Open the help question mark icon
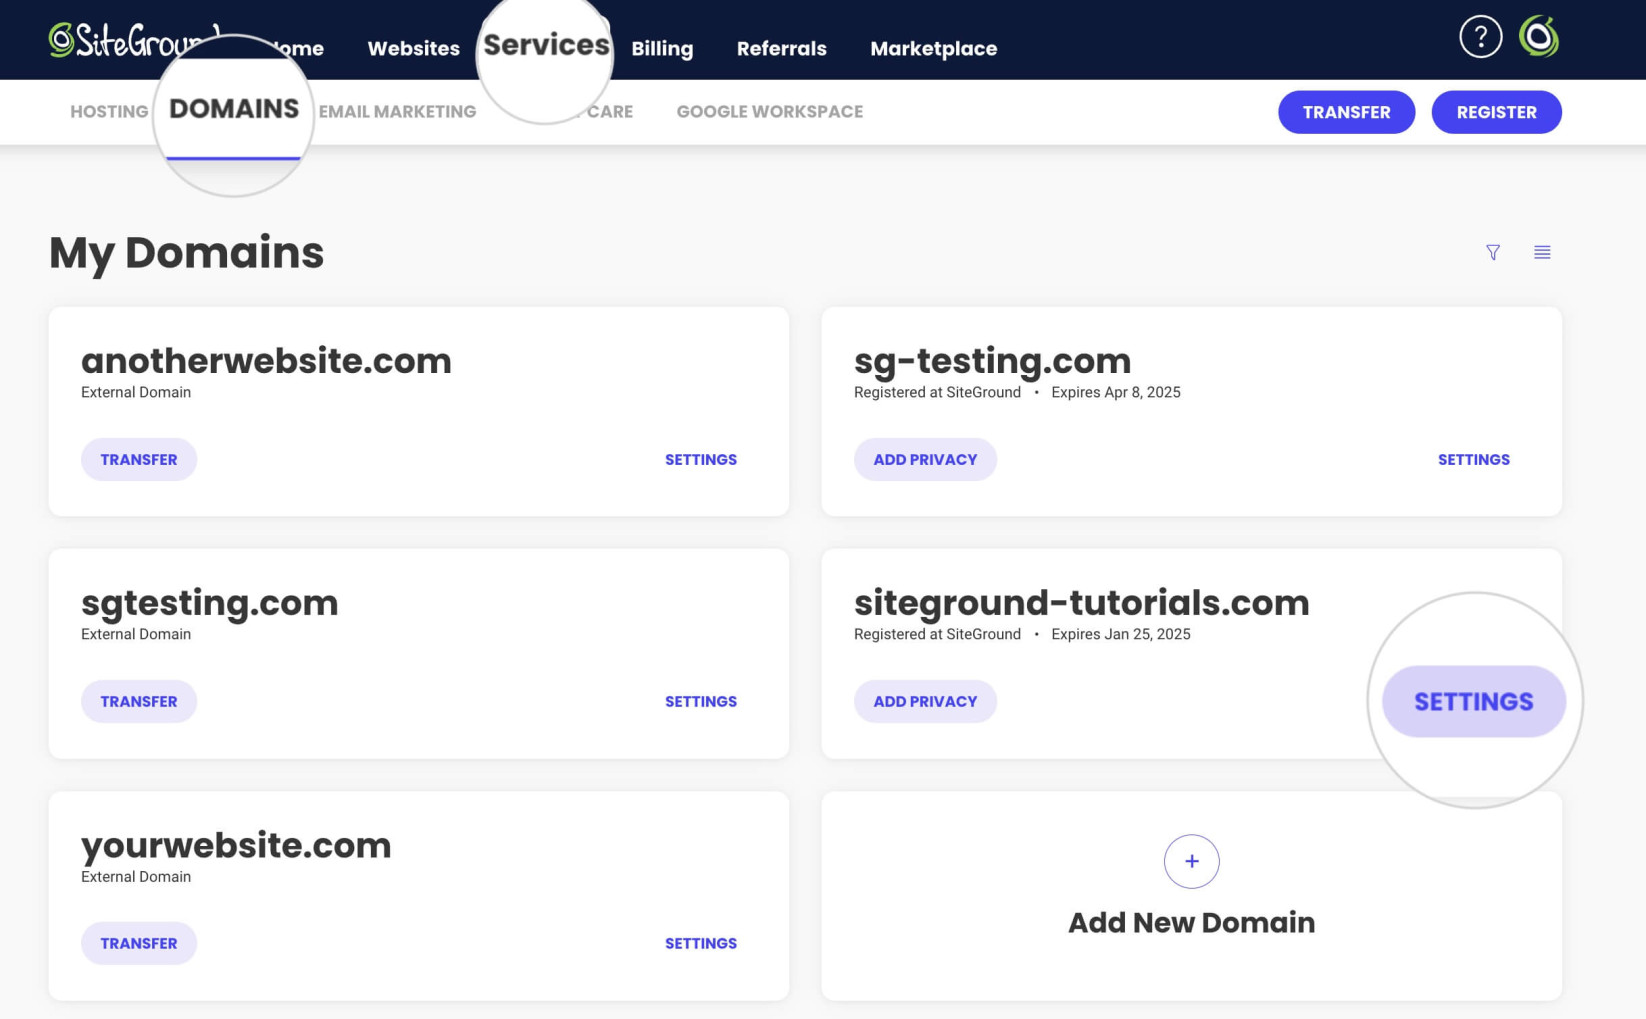The height and width of the screenshot is (1019, 1646). pyautogui.click(x=1481, y=36)
